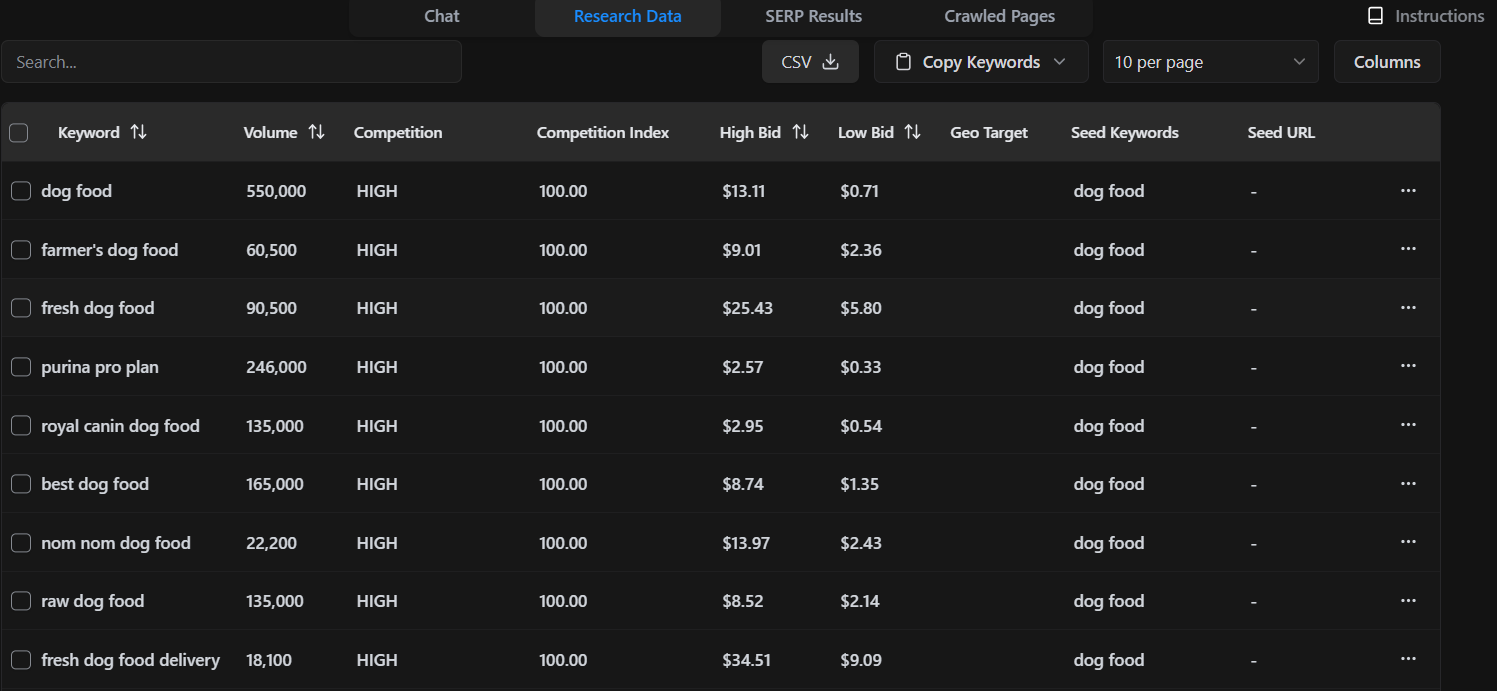
Task: Open three-dot menu for dog food row
Action: coord(1408,190)
